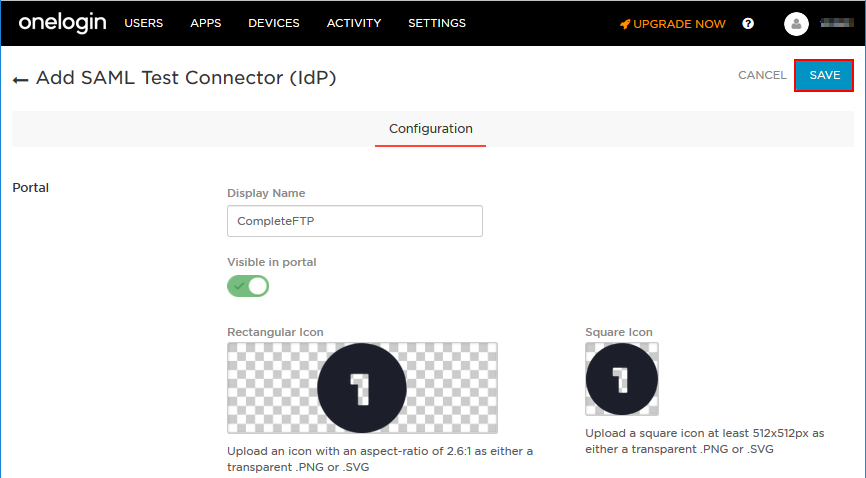Switch to the Configuration tab

click(x=430, y=129)
